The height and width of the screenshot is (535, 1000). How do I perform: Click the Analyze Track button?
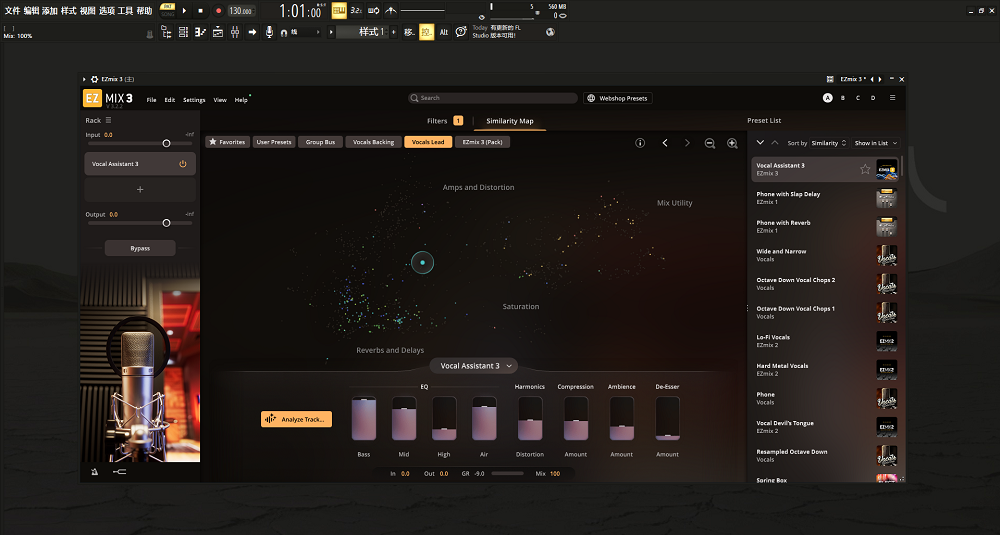296,419
